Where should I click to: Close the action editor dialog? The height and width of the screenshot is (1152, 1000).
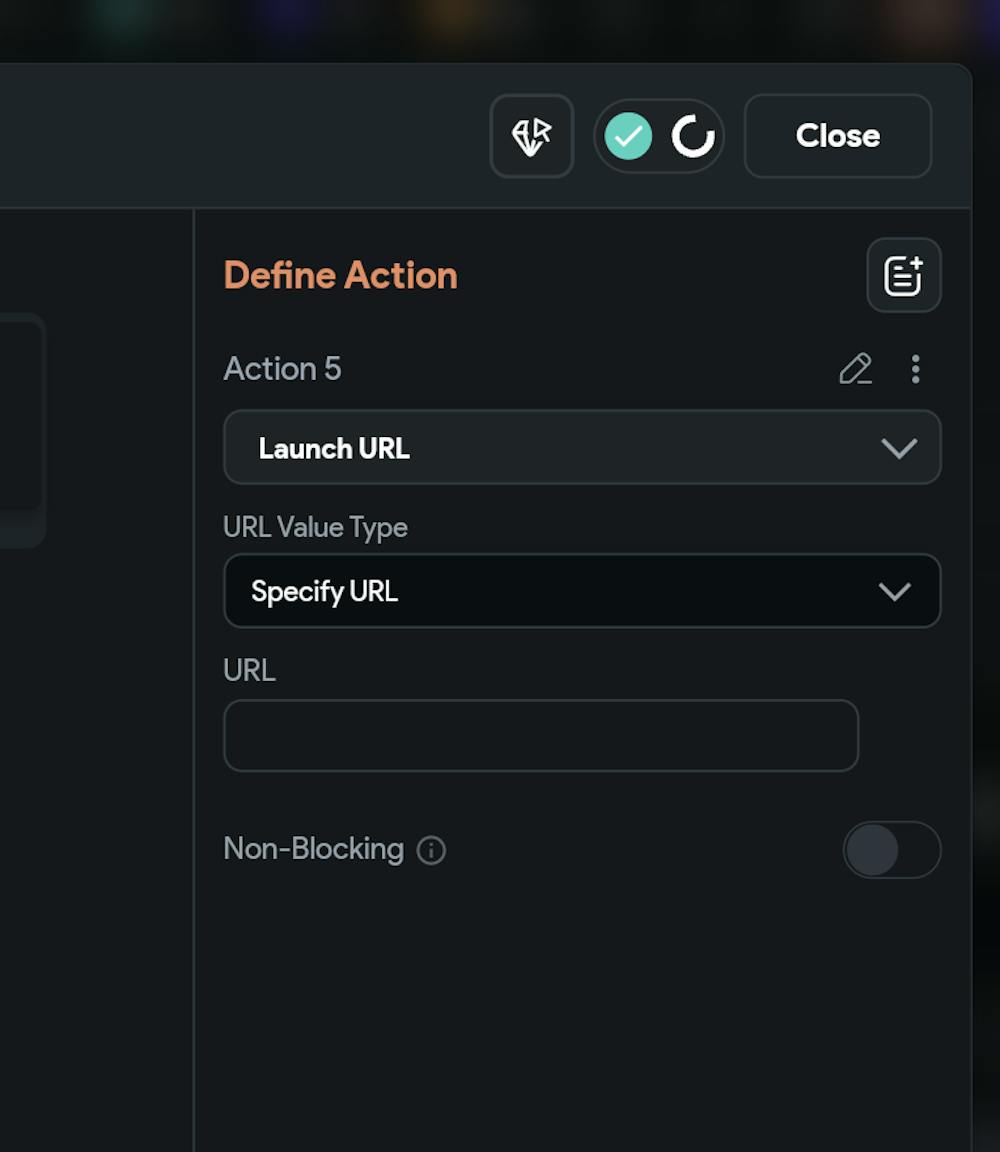click(x=838, y=136)
